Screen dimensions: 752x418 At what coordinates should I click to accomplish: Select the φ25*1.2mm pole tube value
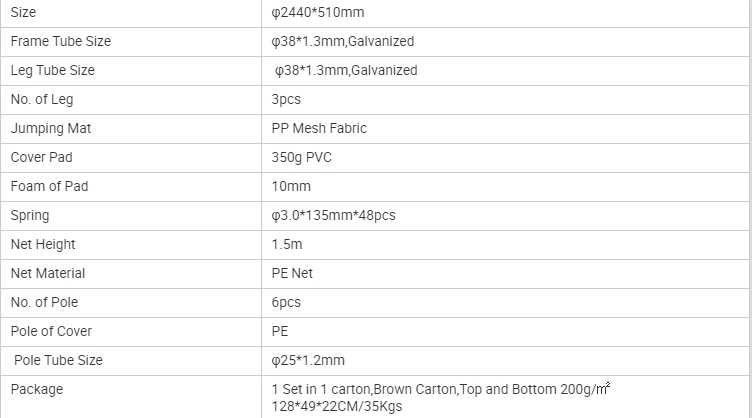(308, 360)
